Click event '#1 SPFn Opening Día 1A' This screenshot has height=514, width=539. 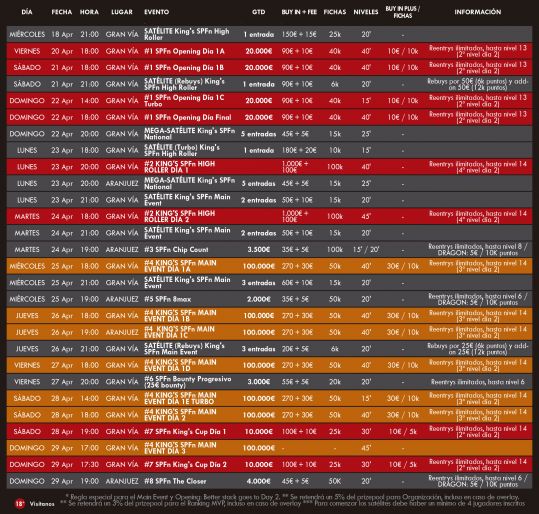tap(184, 51)
